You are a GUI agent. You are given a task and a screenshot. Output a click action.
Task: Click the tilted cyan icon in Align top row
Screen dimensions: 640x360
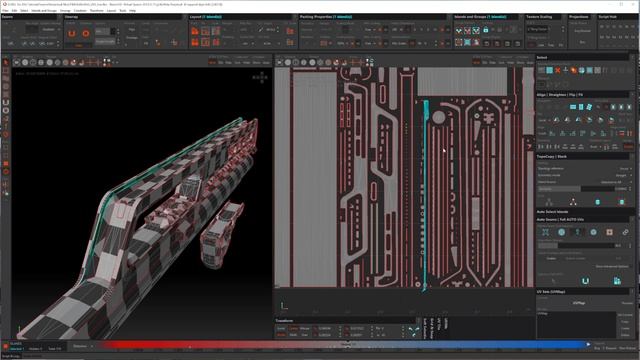coord(589,107)
